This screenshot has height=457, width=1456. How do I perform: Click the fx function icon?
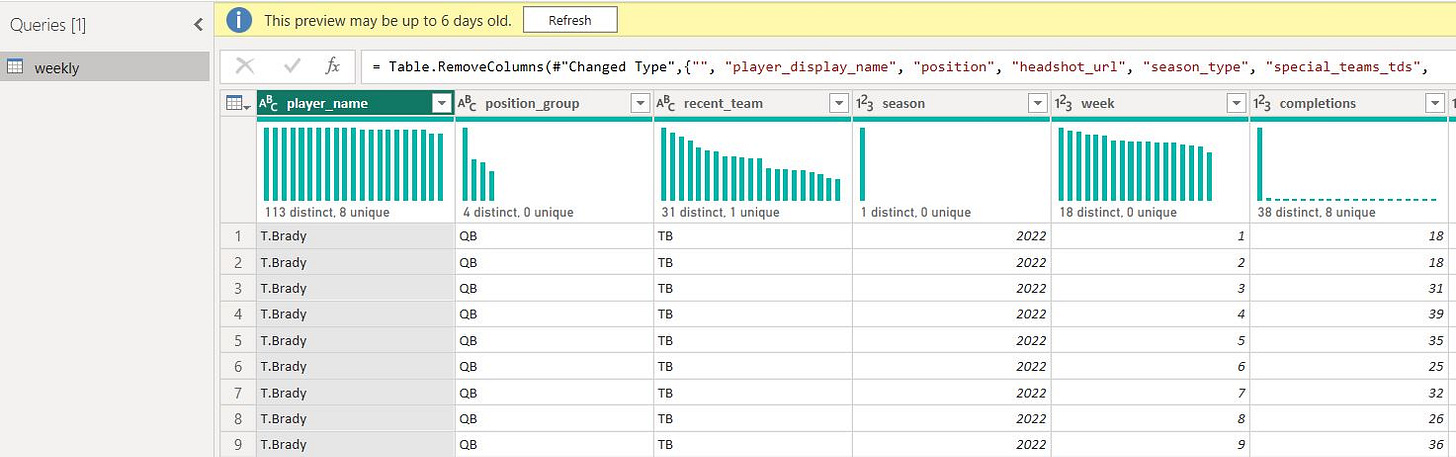(333, 66)
